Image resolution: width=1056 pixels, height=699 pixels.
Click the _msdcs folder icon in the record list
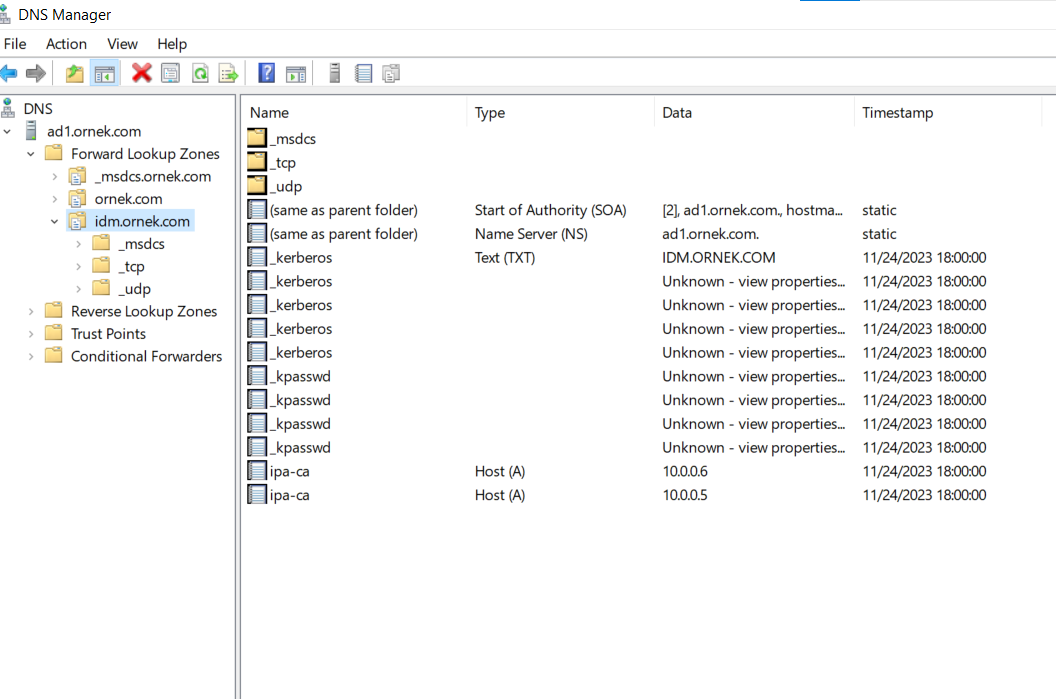(255, 138)
